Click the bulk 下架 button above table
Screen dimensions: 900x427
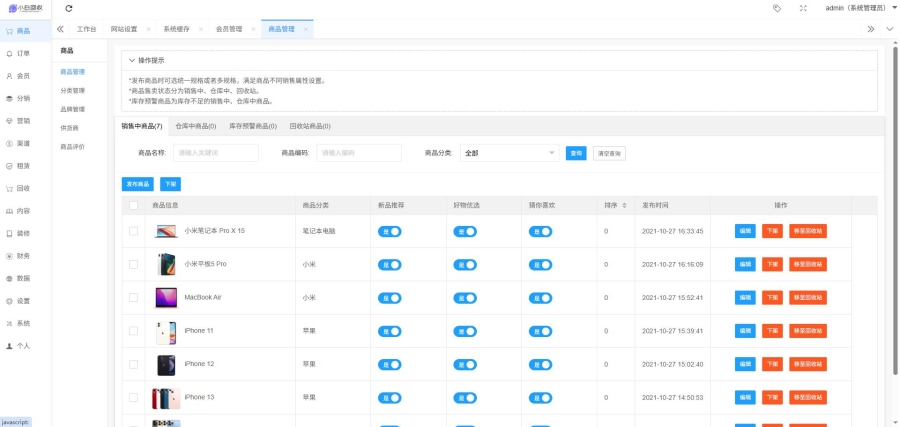click(170, 184)
